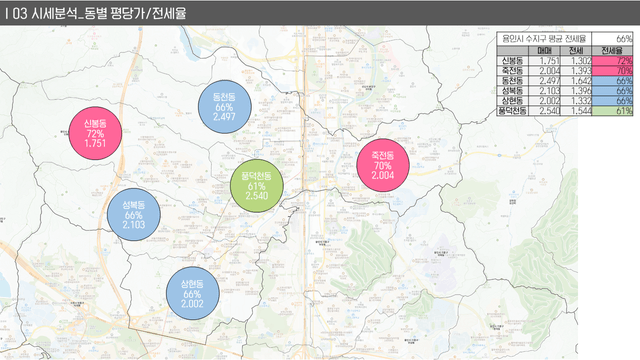Click the blue 66% cell in 상현동 row
Screen dimensions: 640x360
[x=612, y=100]
